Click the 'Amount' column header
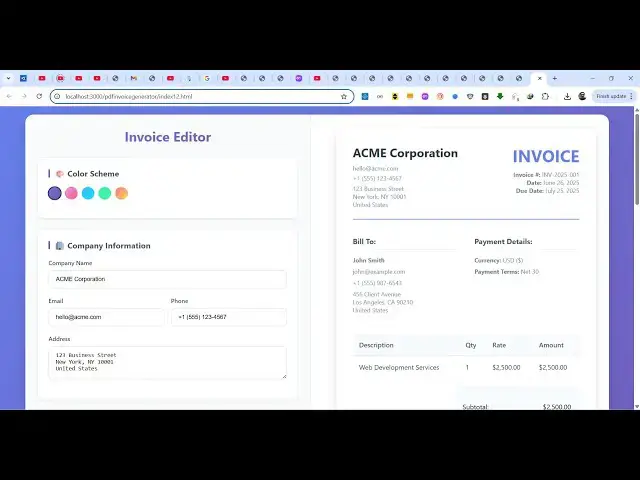Screen dimensions: 640x480 551,345
